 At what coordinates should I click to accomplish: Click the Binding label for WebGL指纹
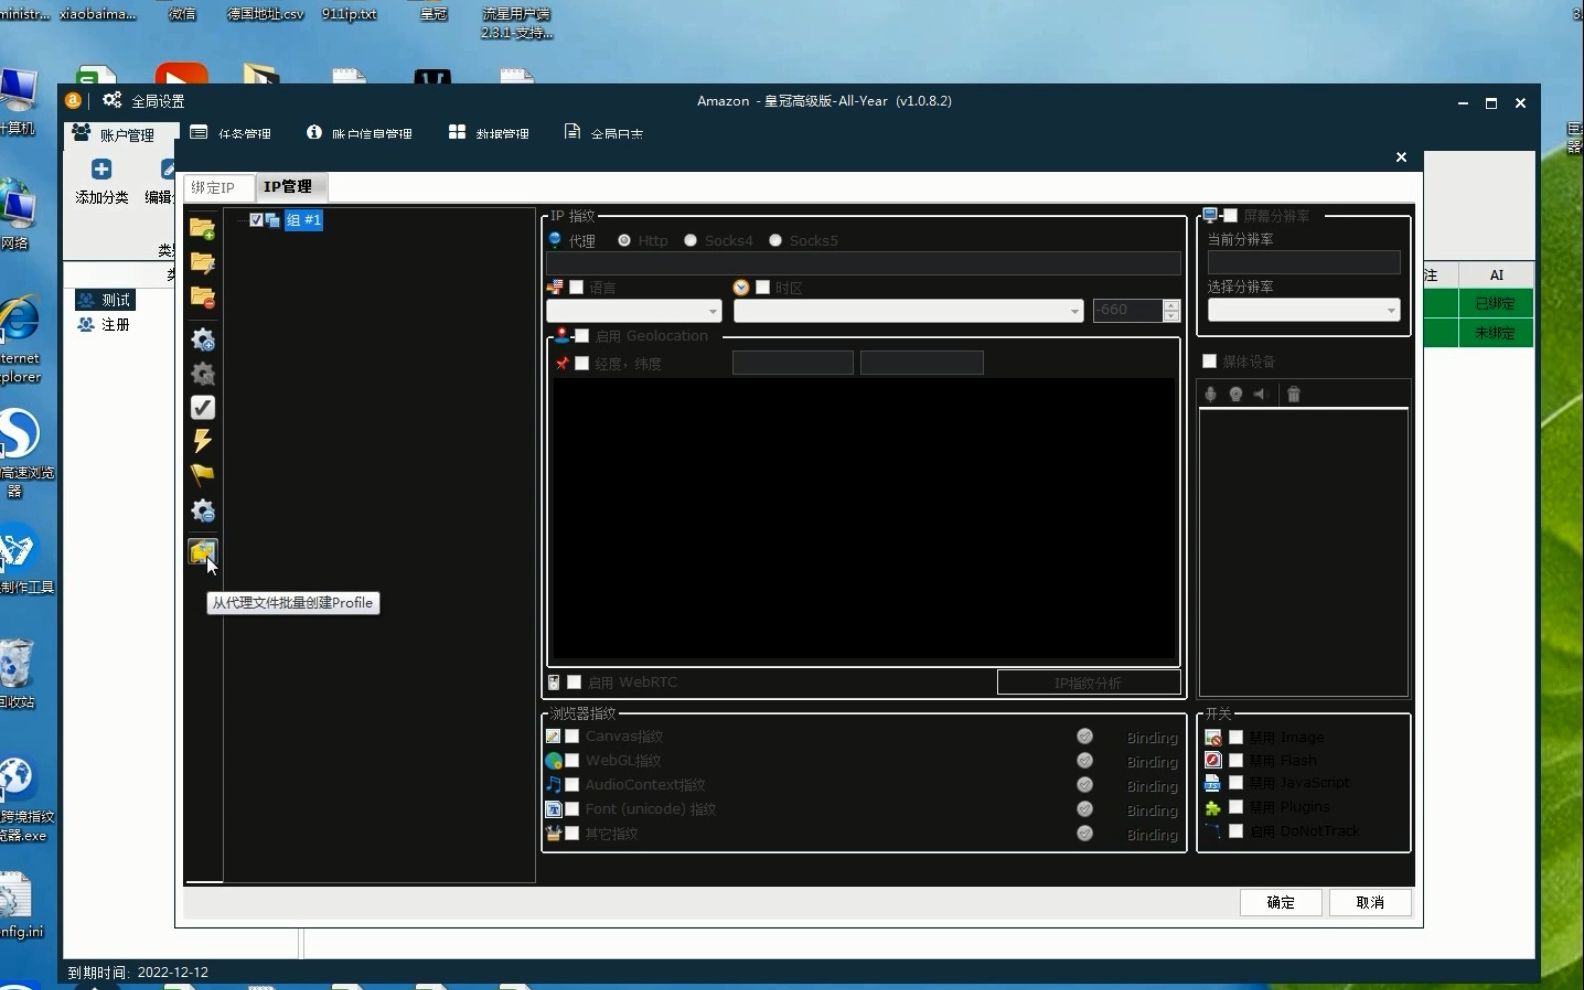[x=1152, y=762]
